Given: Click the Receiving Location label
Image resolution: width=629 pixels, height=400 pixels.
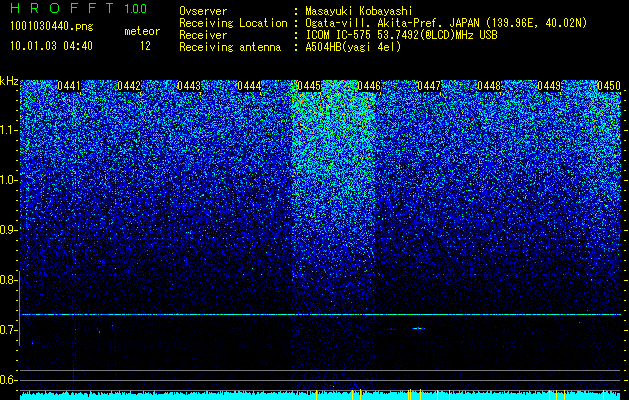Looking at the screenshot, I should tap(233, 23).
